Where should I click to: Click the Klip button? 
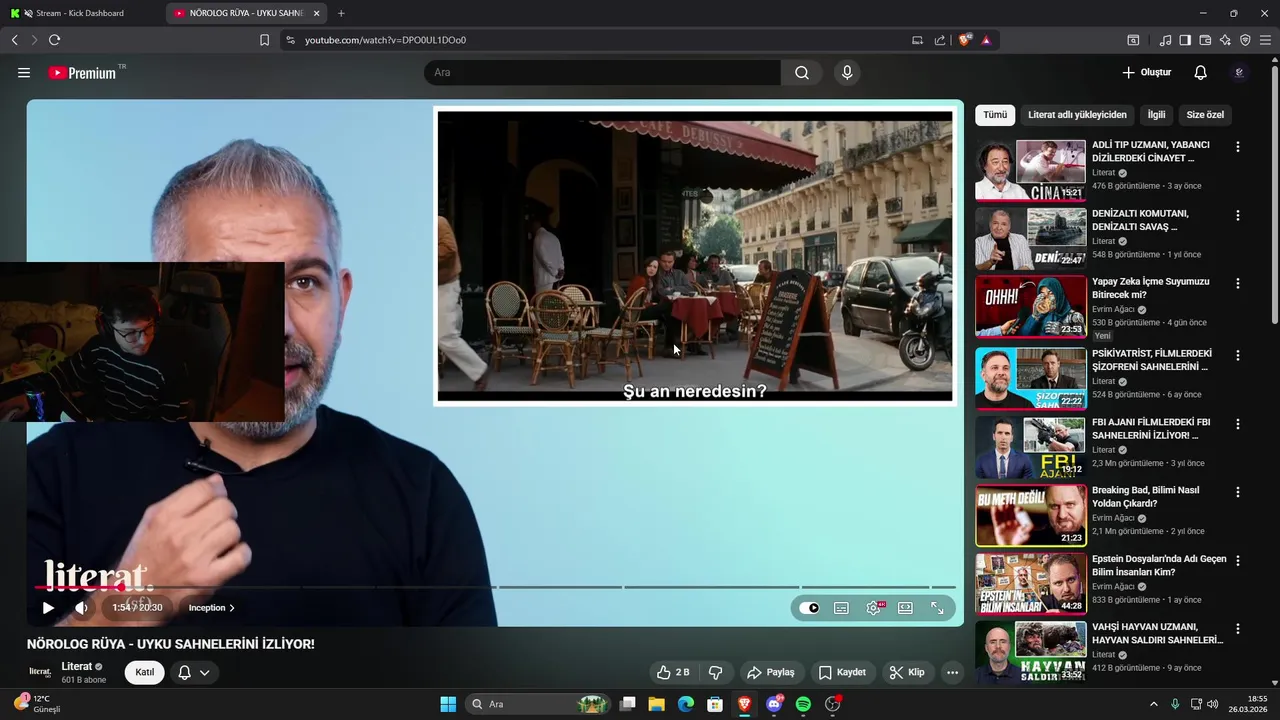click(x=907, y=672)
